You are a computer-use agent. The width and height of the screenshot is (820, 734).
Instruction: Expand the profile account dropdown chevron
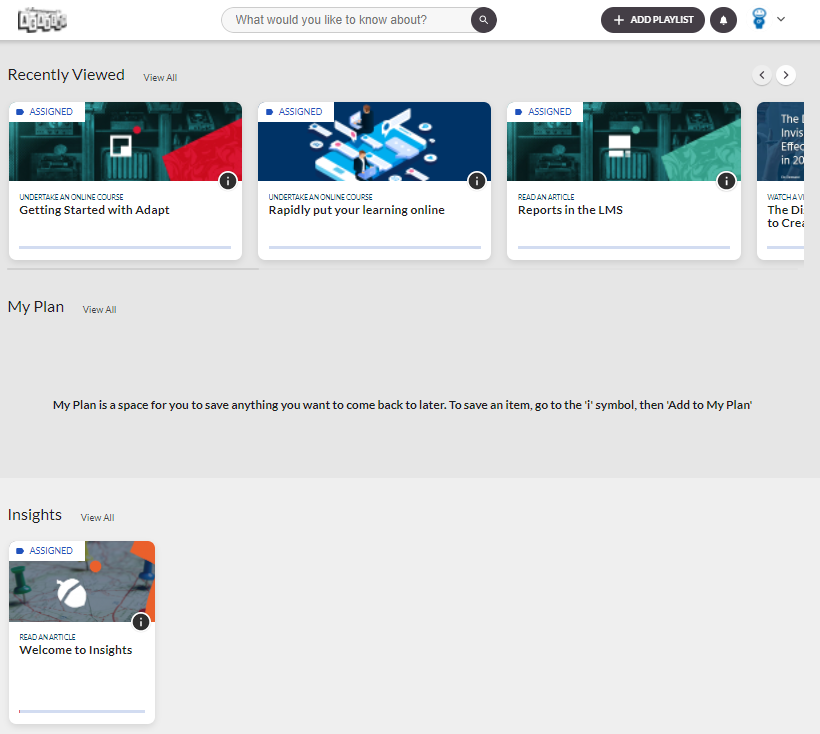pyautogui.click(x=781, y=20)
